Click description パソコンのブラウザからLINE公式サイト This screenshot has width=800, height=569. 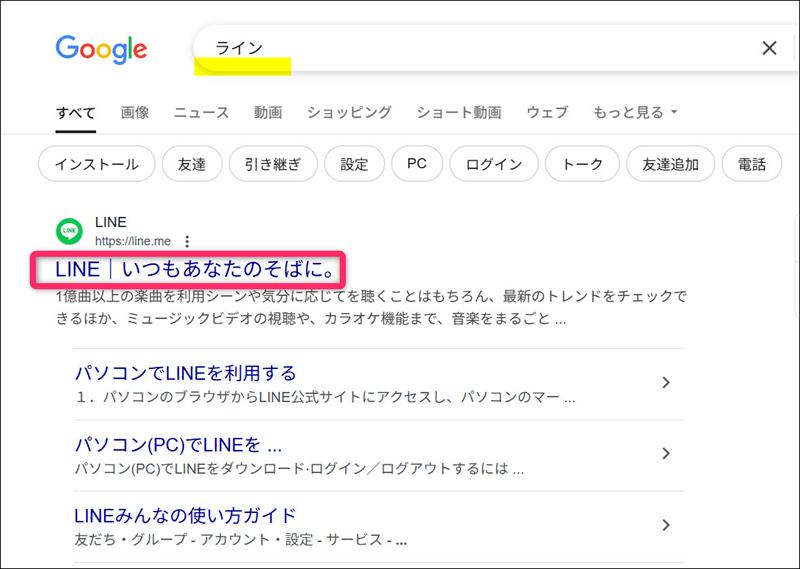325,397
